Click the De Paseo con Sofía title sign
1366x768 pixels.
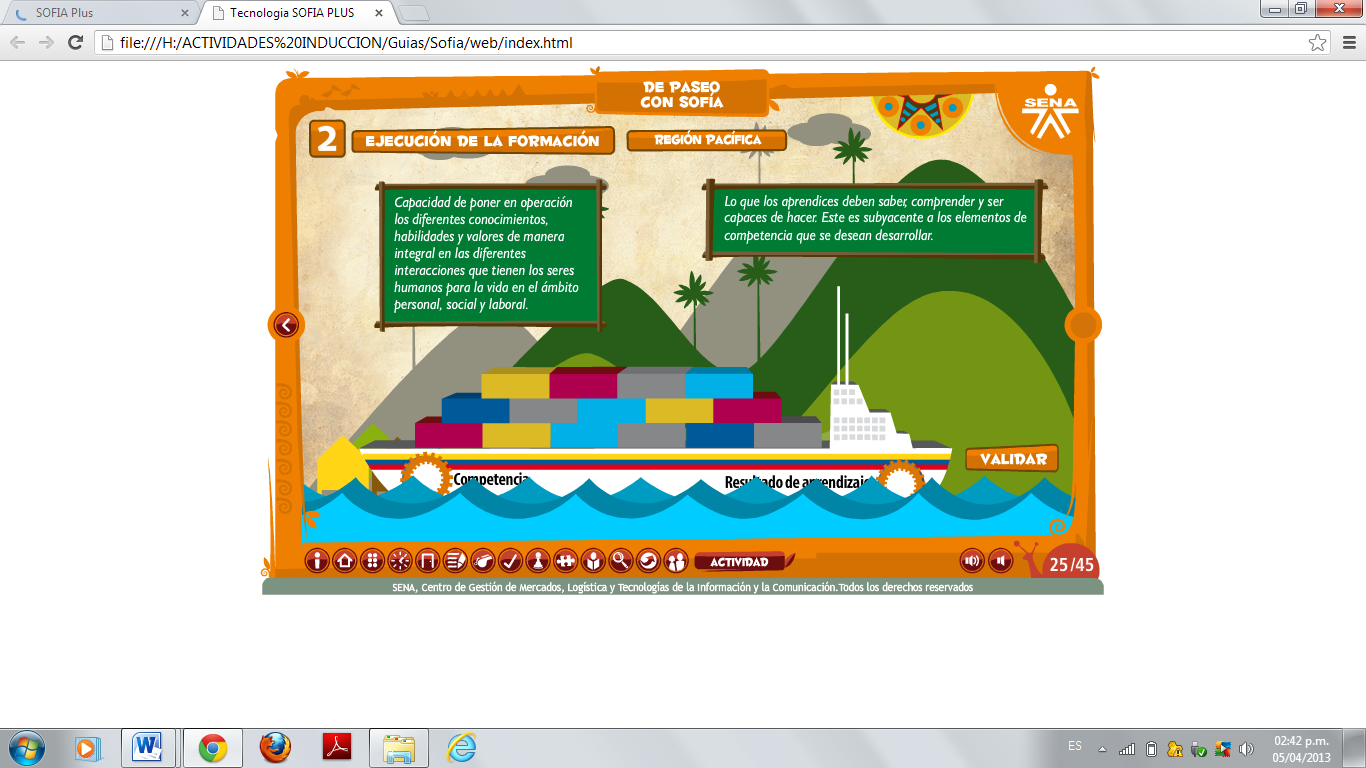(x=682, y=95)
